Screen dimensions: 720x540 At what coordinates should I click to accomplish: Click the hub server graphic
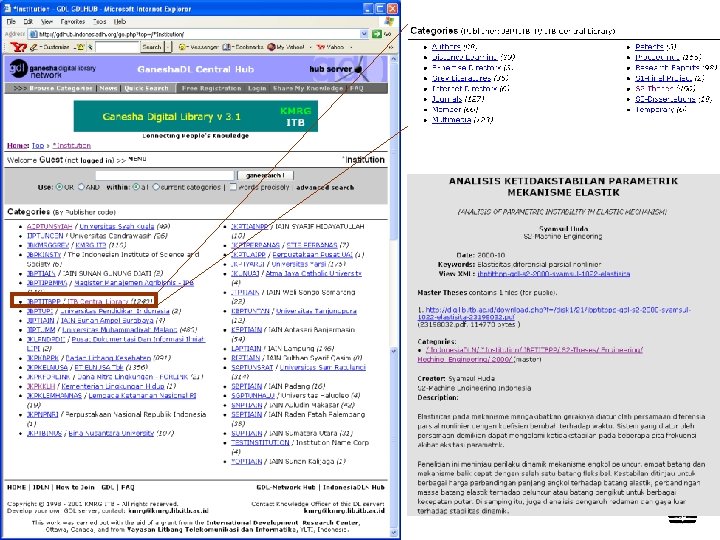(336, 69)
